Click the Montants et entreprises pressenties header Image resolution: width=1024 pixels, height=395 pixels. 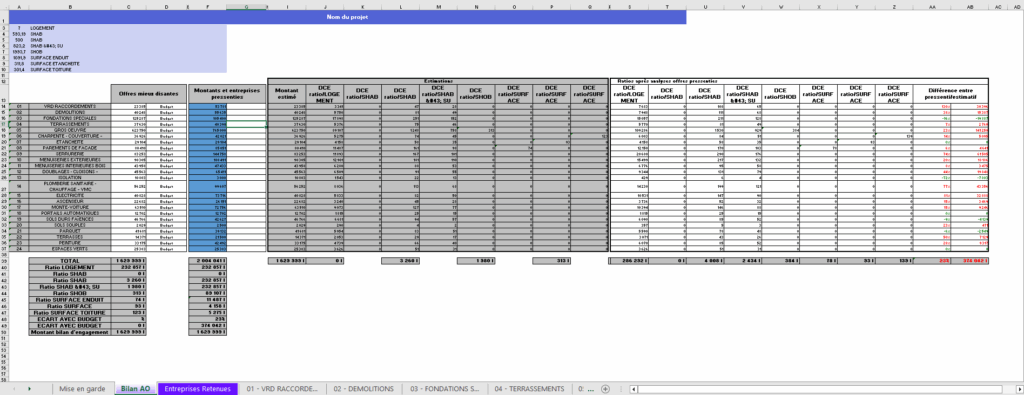tap(227, 93)
